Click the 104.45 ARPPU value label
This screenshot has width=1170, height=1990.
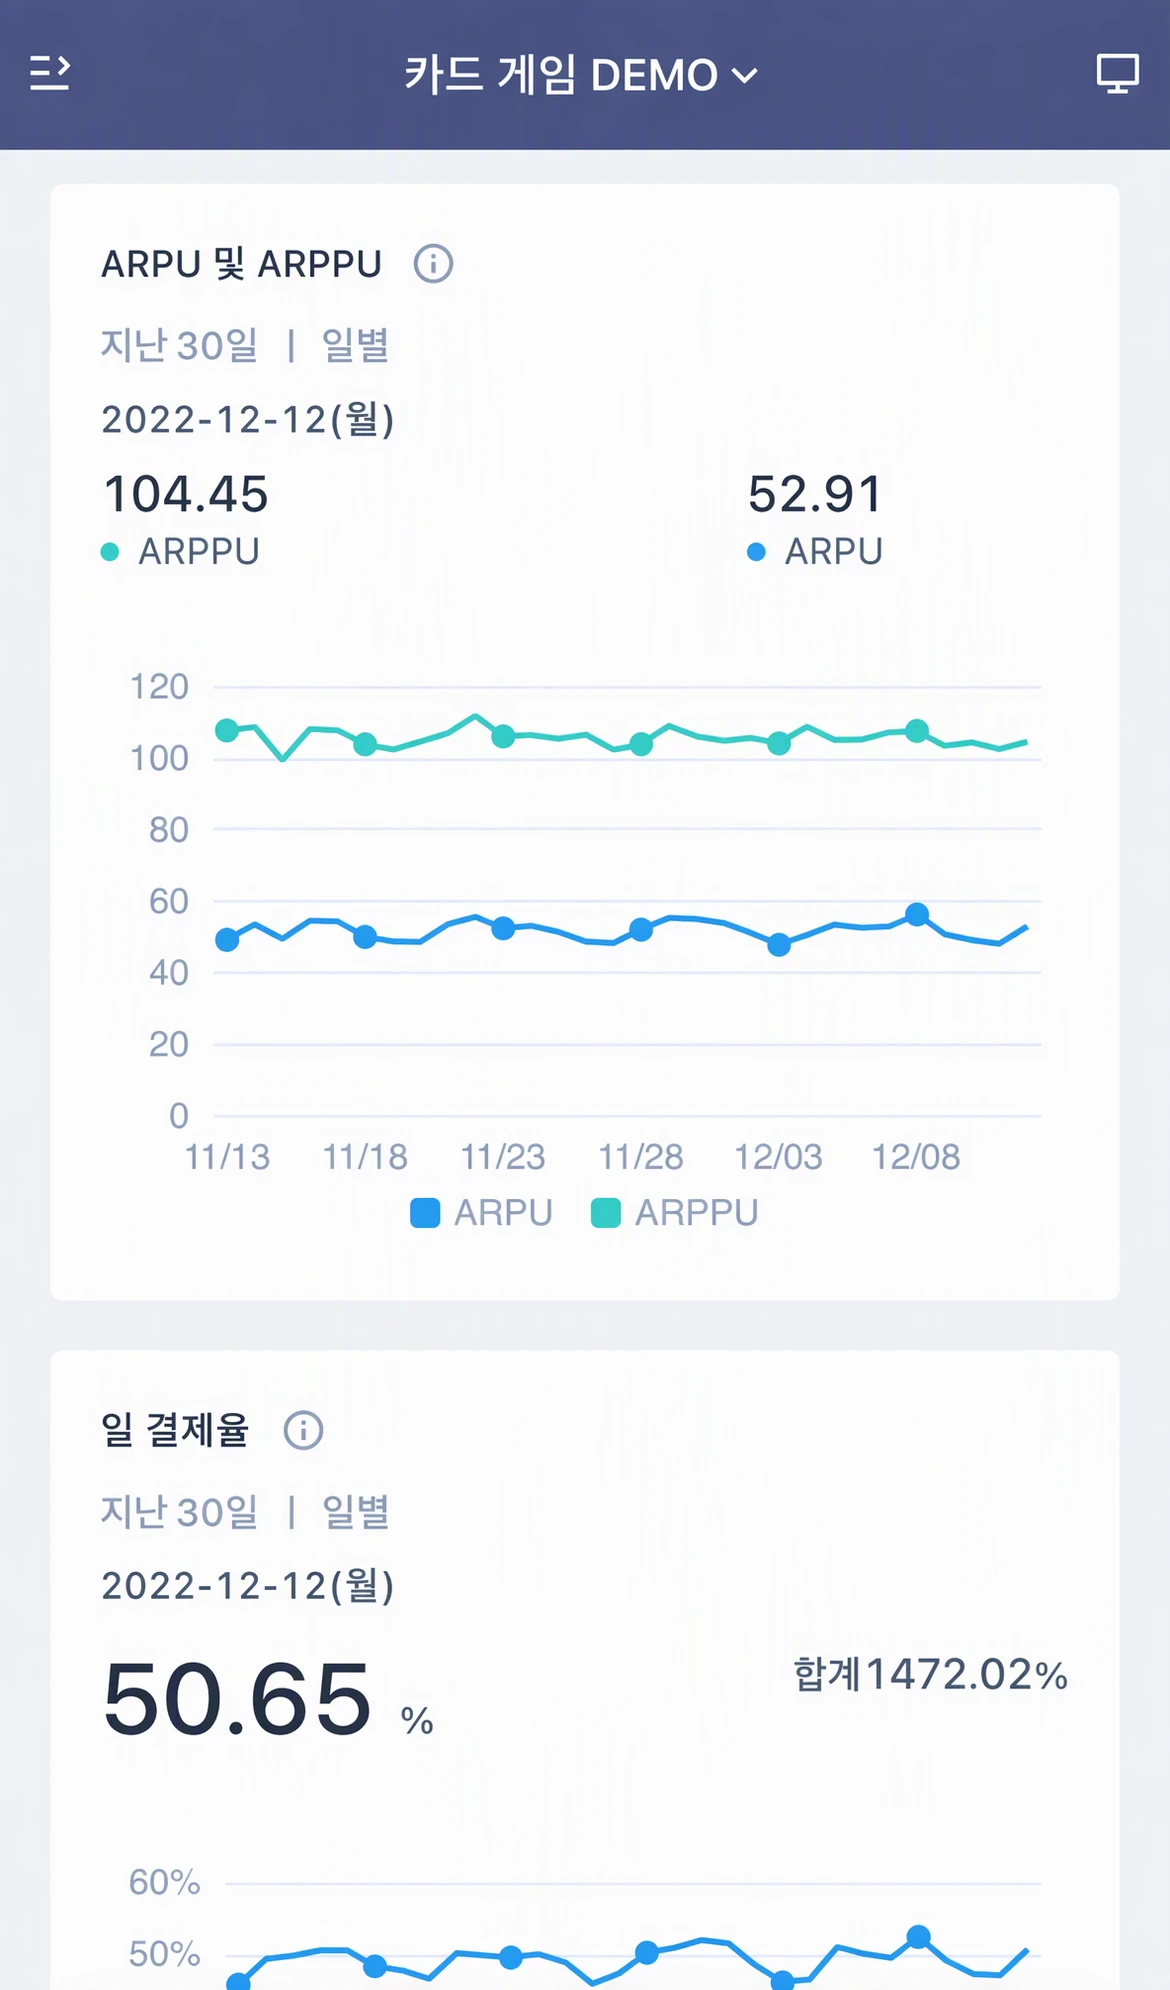tap(186, 494)
